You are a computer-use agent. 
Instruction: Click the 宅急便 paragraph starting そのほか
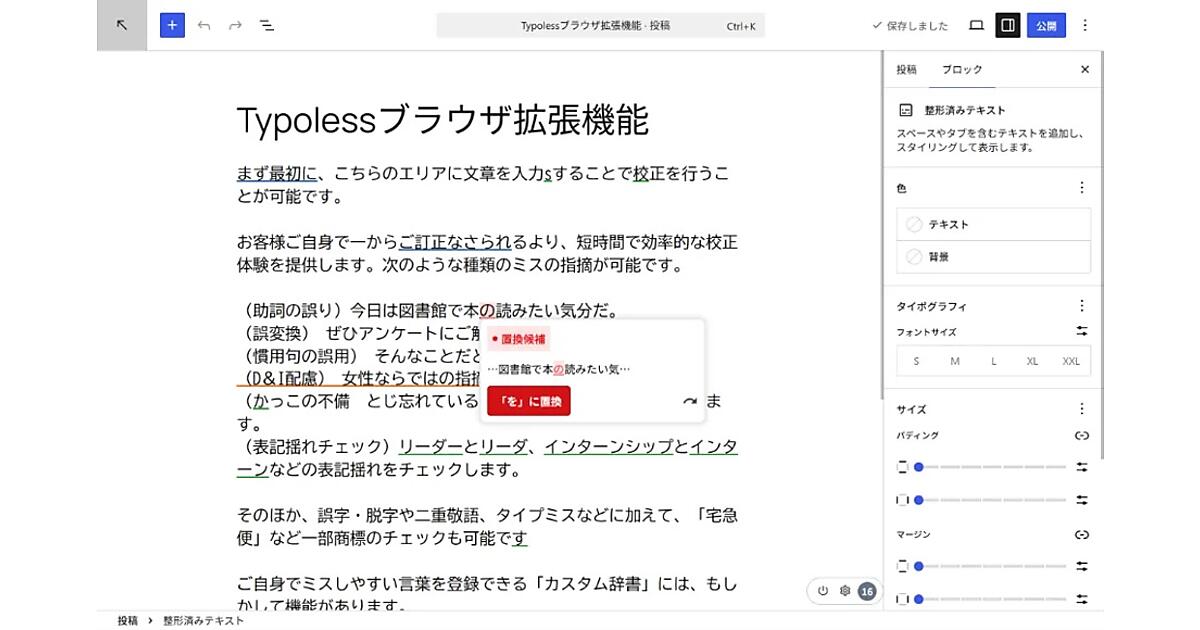click(488, 527)
